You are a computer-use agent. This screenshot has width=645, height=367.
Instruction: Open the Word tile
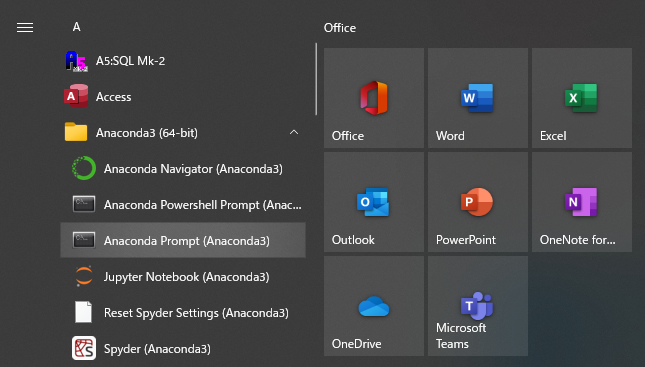click(x=478, y=98)
